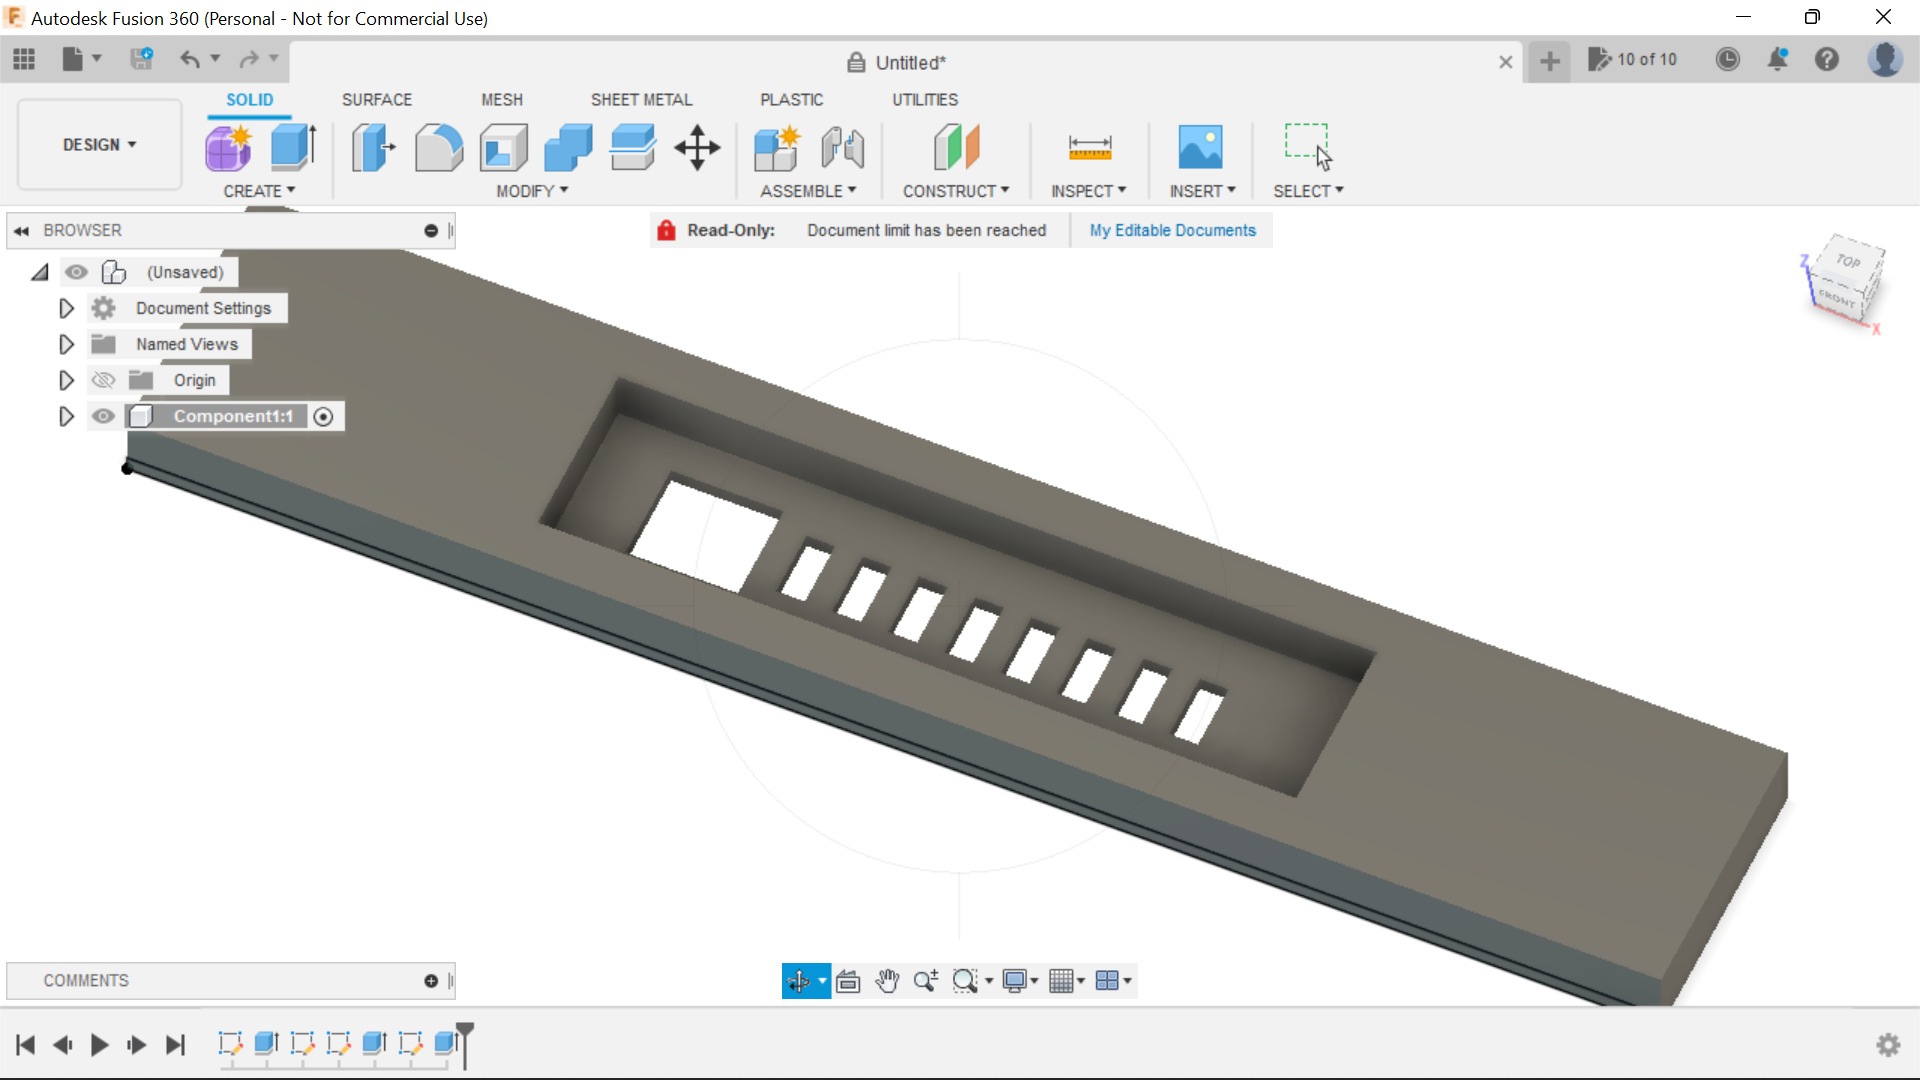Expand the Named Views folder

pyautogui.click(x=66, y=344)
